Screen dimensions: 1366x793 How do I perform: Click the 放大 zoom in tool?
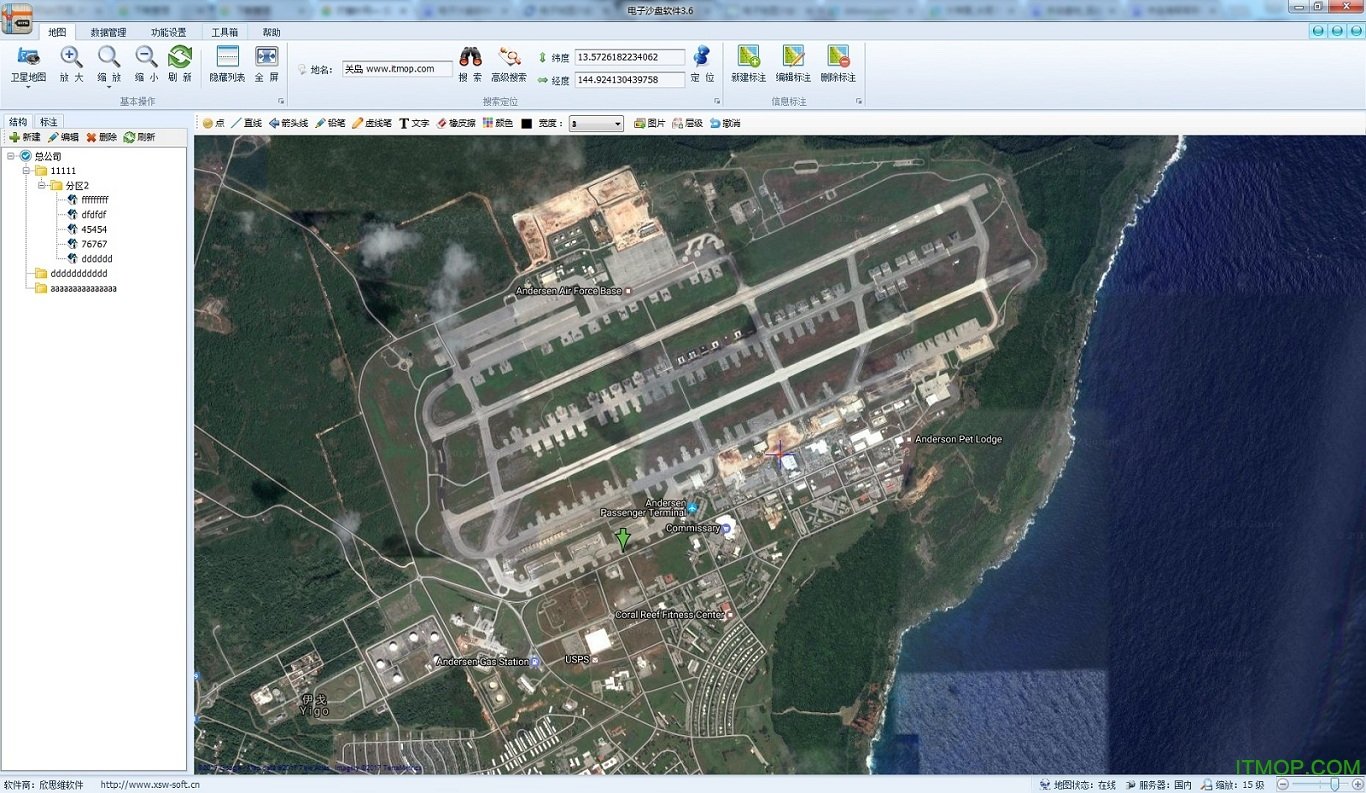(x=71, y=64)
